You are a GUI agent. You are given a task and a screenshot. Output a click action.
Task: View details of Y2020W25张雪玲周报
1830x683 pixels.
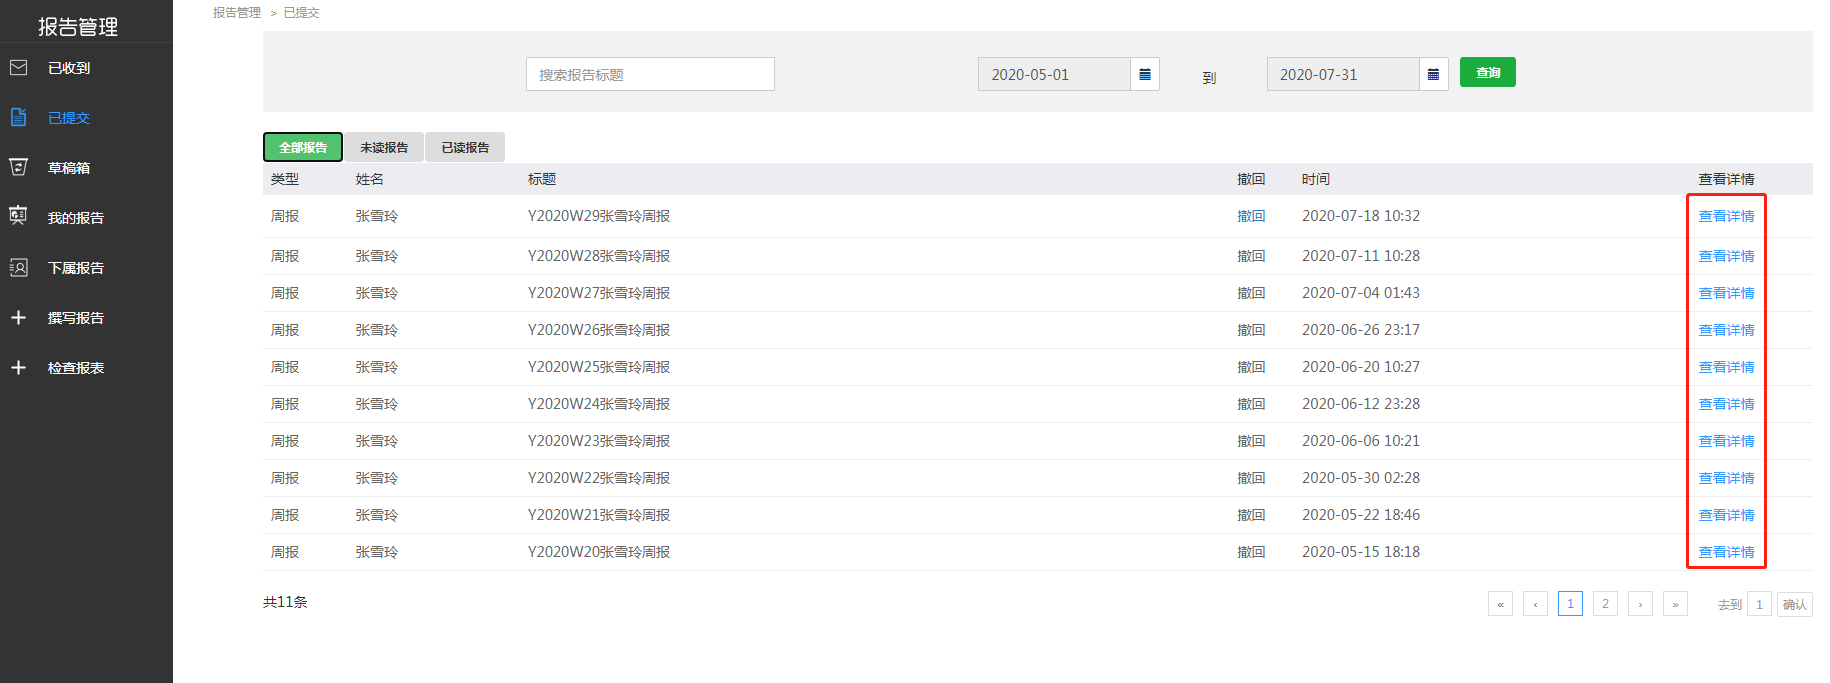(1726, 367)
